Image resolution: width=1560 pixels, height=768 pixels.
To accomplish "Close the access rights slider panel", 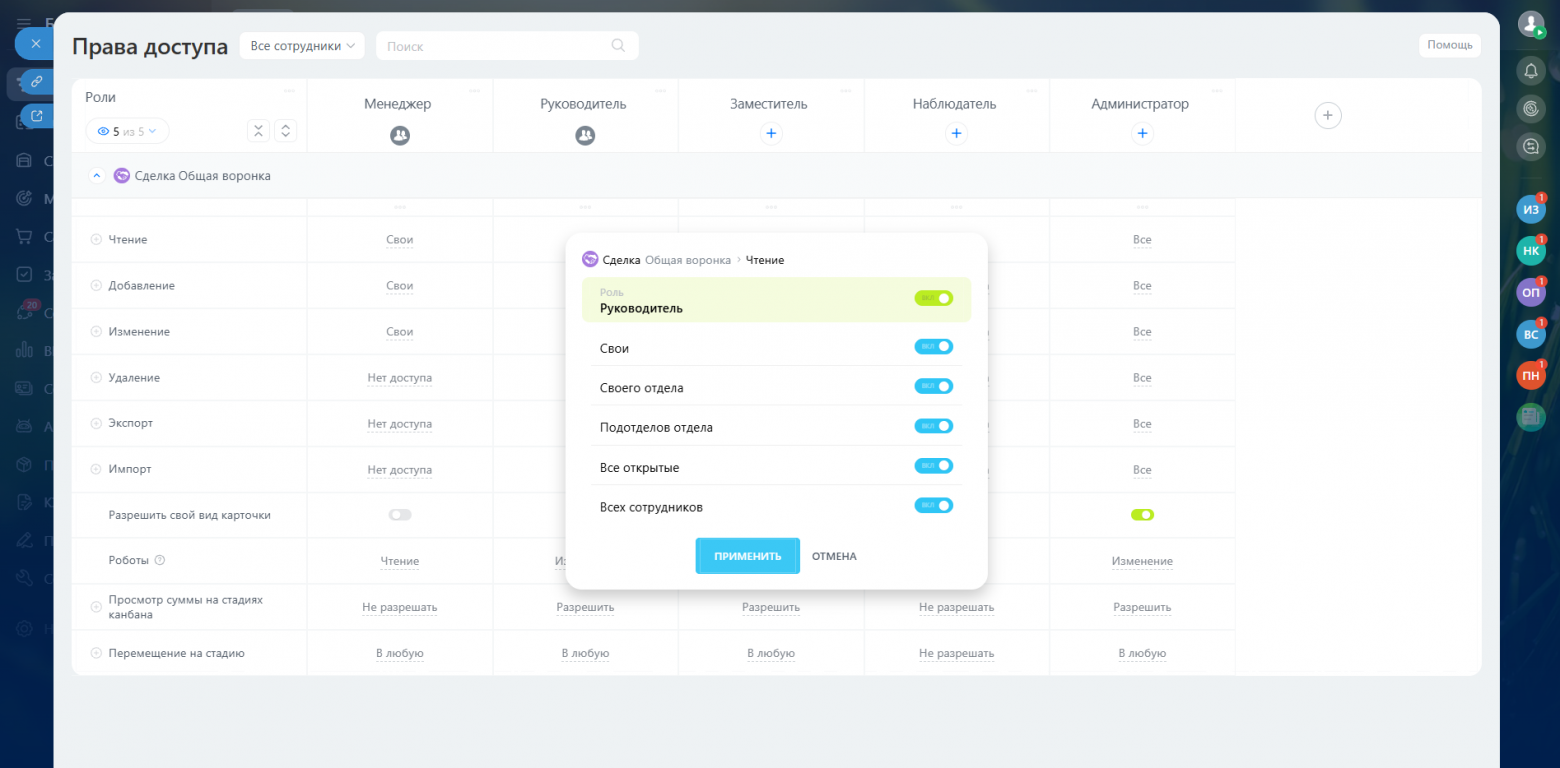I will [35, 44].
